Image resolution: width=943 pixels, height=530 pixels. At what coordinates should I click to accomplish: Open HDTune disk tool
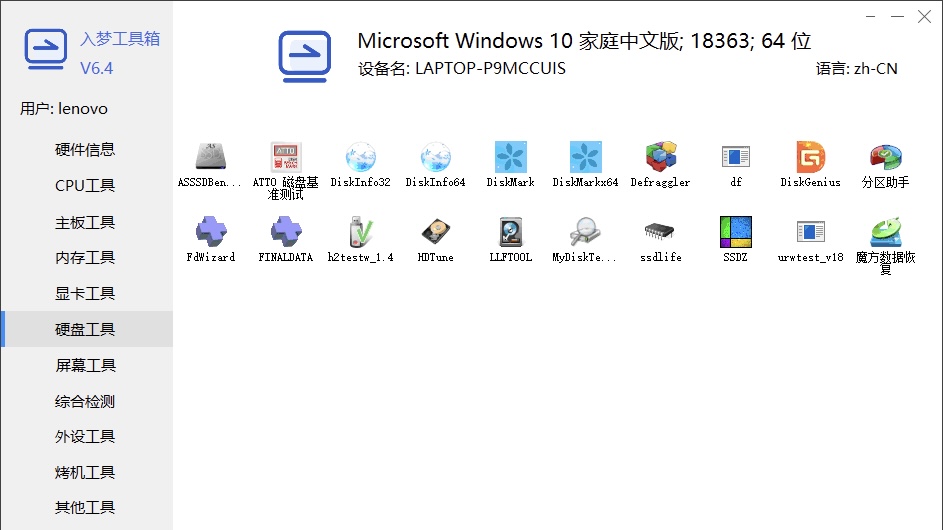[x=435, y=232]
